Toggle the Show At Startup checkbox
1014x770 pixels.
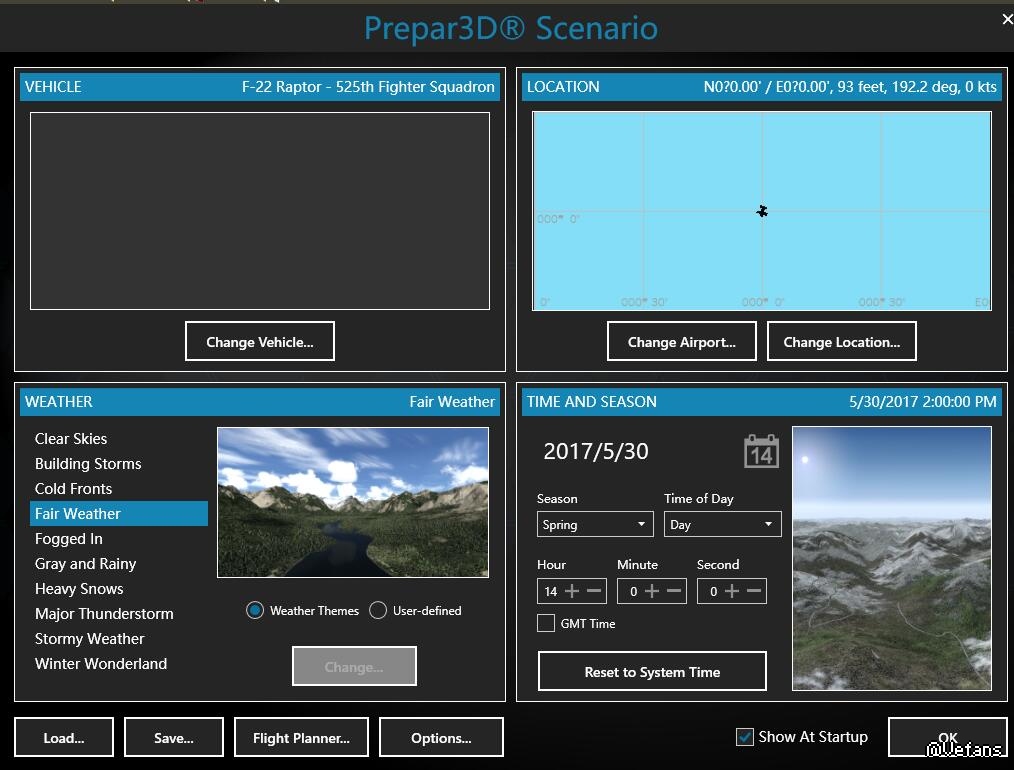744,737
